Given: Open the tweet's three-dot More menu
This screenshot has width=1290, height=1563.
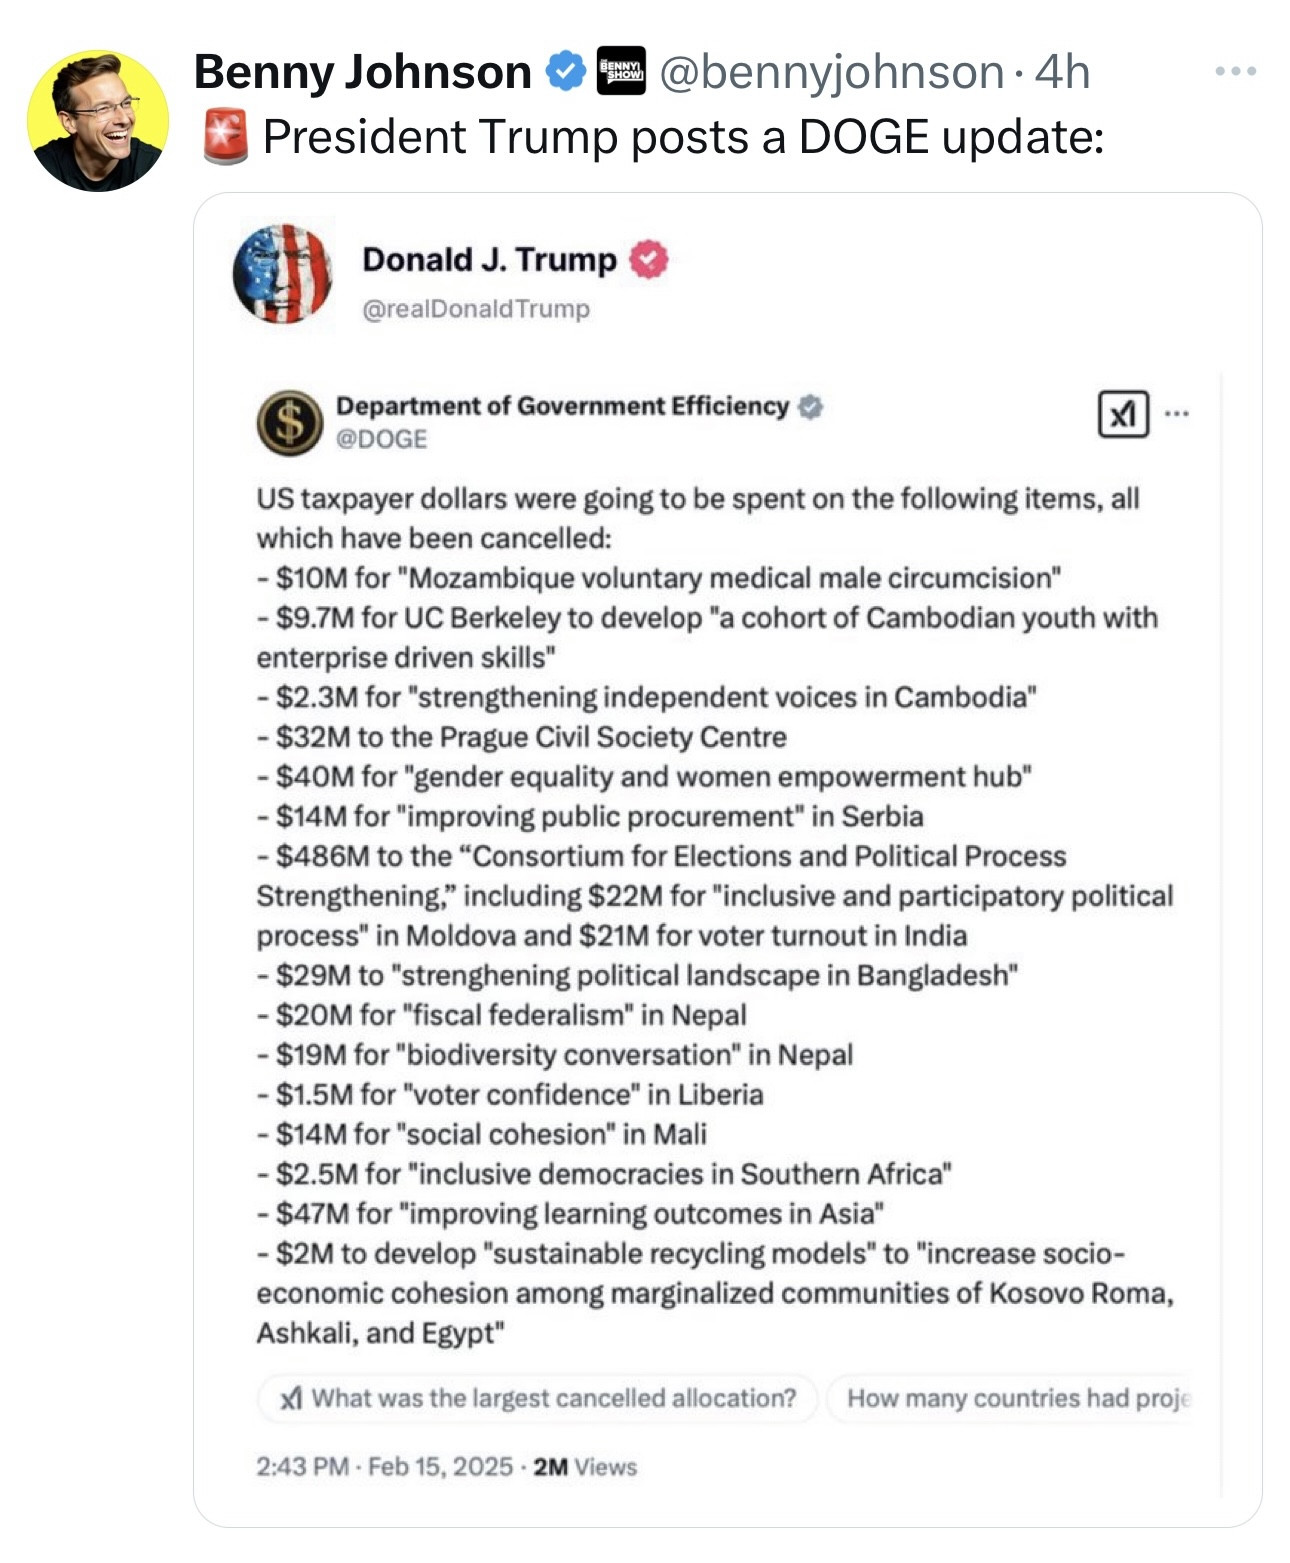Looking at the screenshot, I should point(1236,72).
